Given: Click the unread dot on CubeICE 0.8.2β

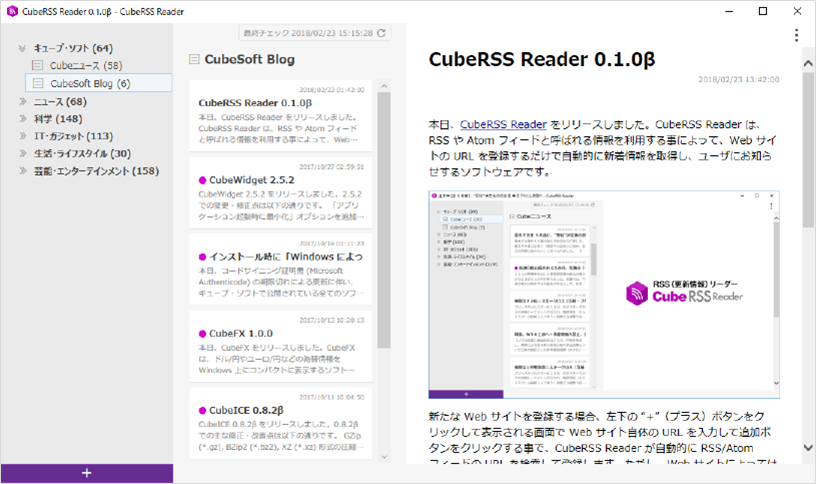Looking at the screenshot, I should click(x=202, y=411).
